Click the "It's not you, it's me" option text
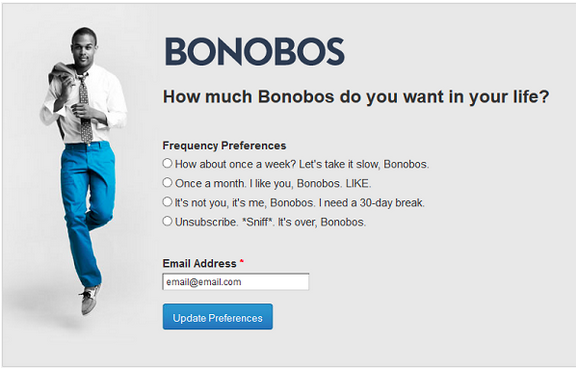581x374 pixels. 220,203
